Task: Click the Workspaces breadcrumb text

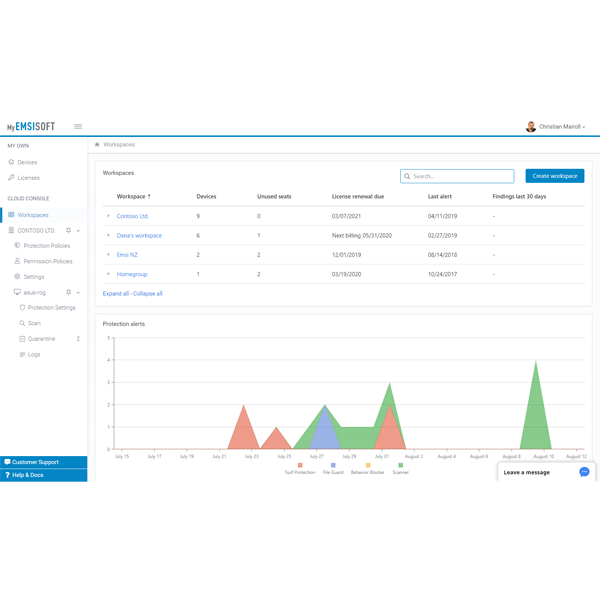Action: pyautogui.click(x=119, y=145)
